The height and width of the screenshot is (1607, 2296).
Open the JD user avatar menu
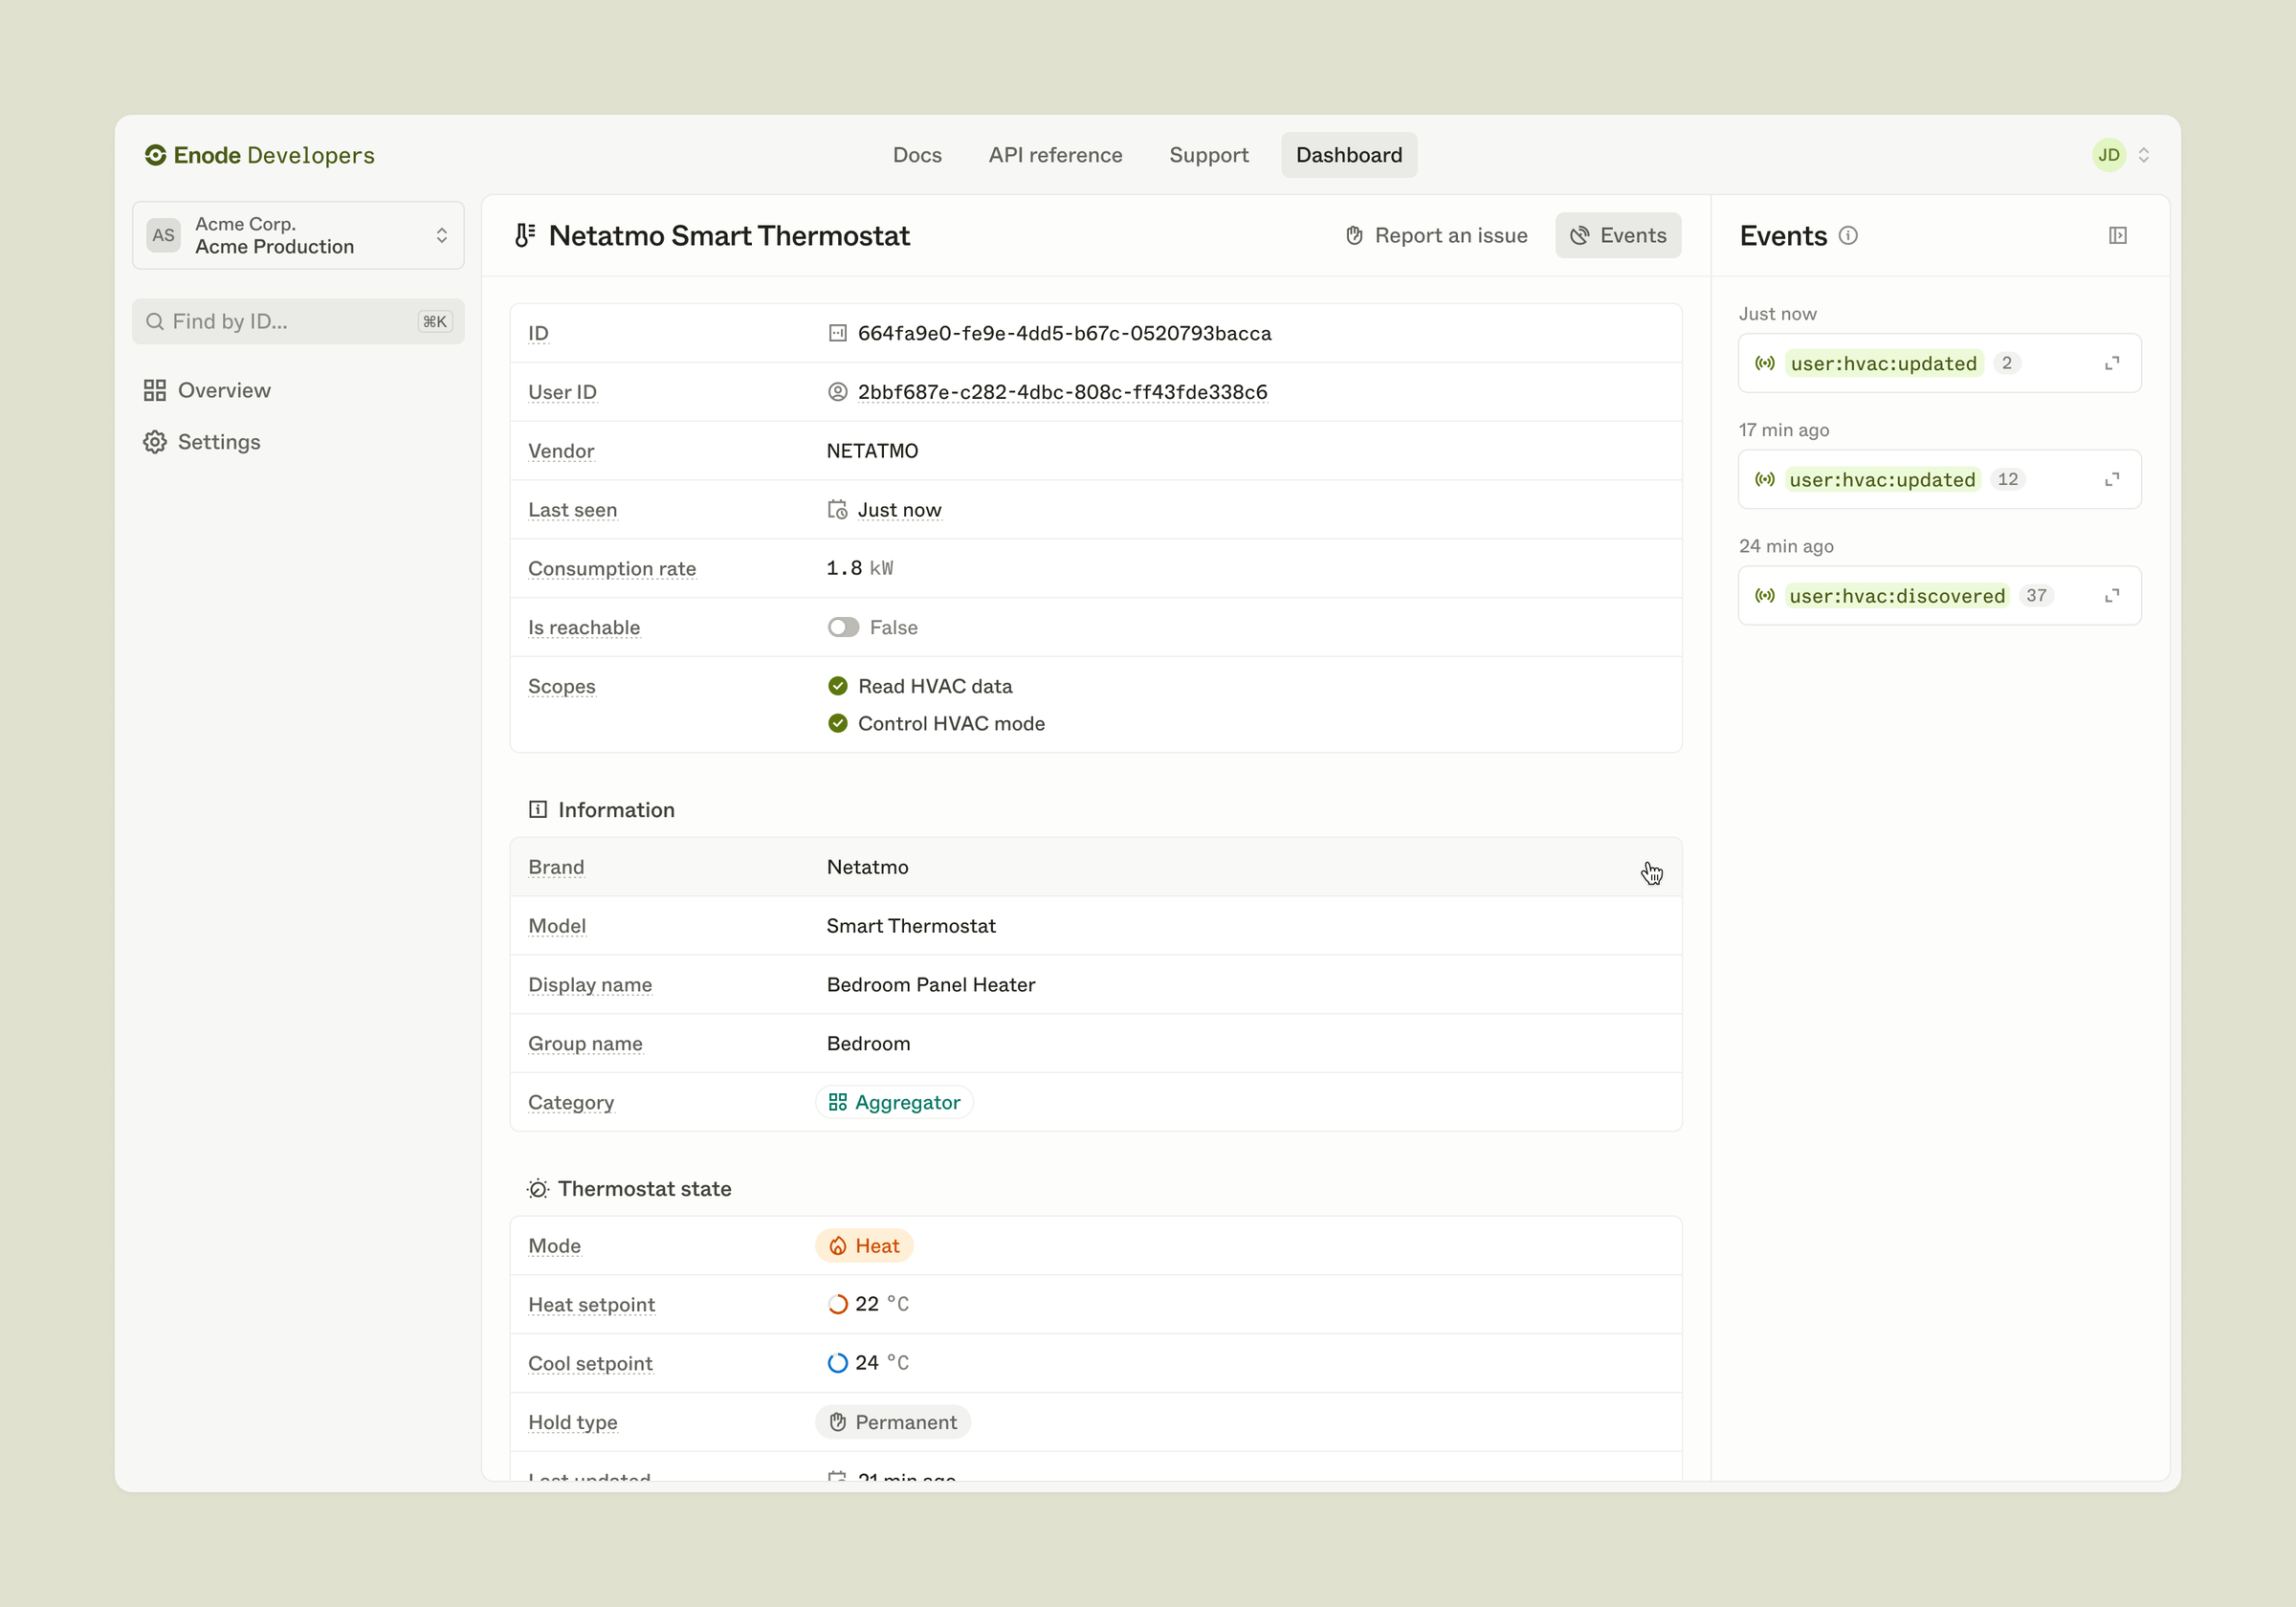point(2108,155)
